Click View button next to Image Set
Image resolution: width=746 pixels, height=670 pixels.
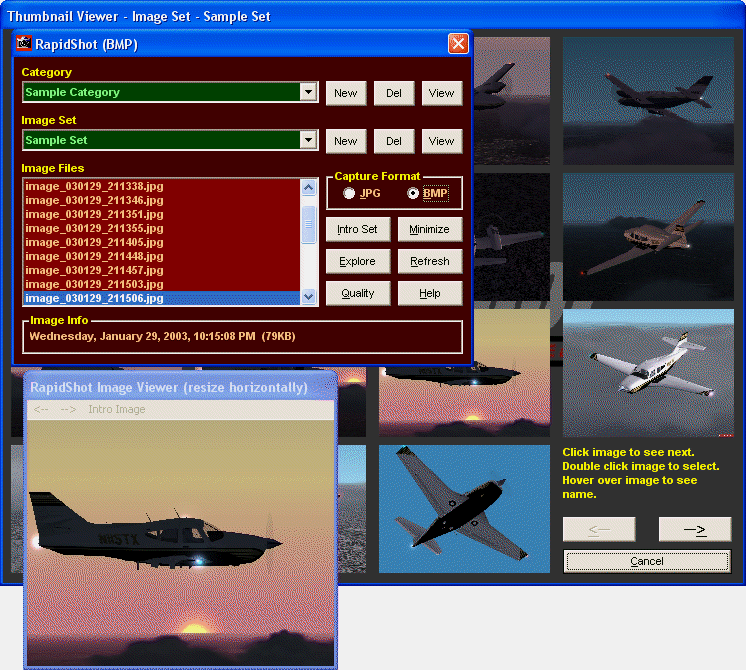441,141
